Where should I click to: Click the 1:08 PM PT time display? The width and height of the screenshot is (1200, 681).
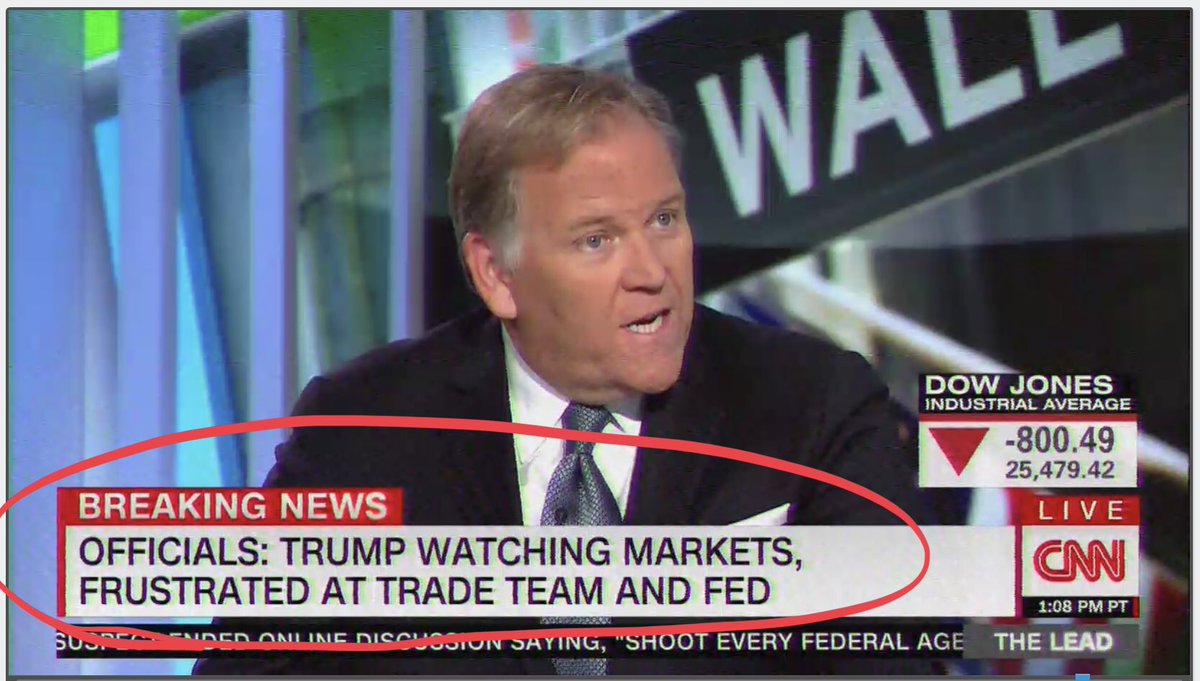coord(1080,606)
